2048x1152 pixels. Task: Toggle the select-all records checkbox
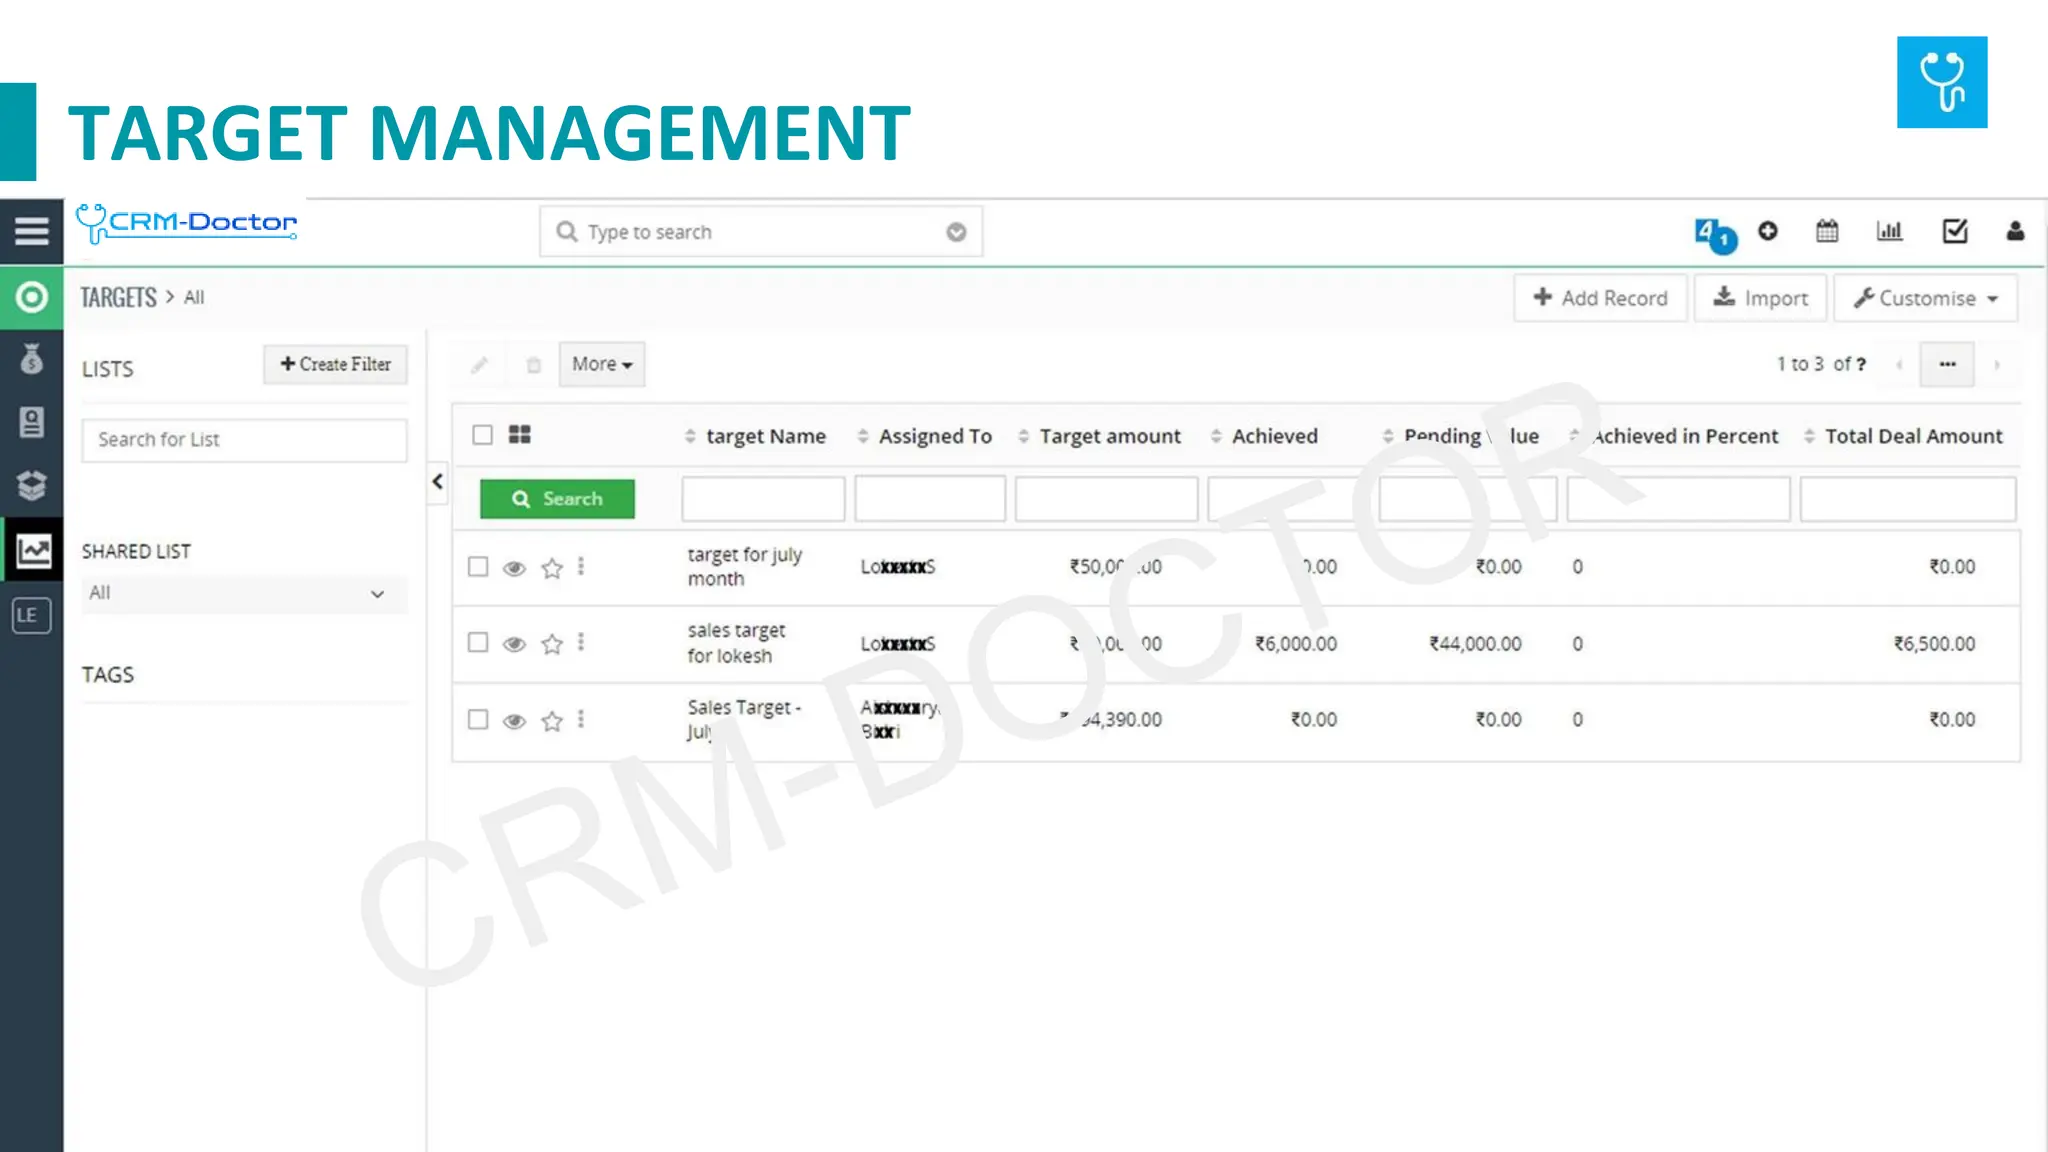[483, 435]
